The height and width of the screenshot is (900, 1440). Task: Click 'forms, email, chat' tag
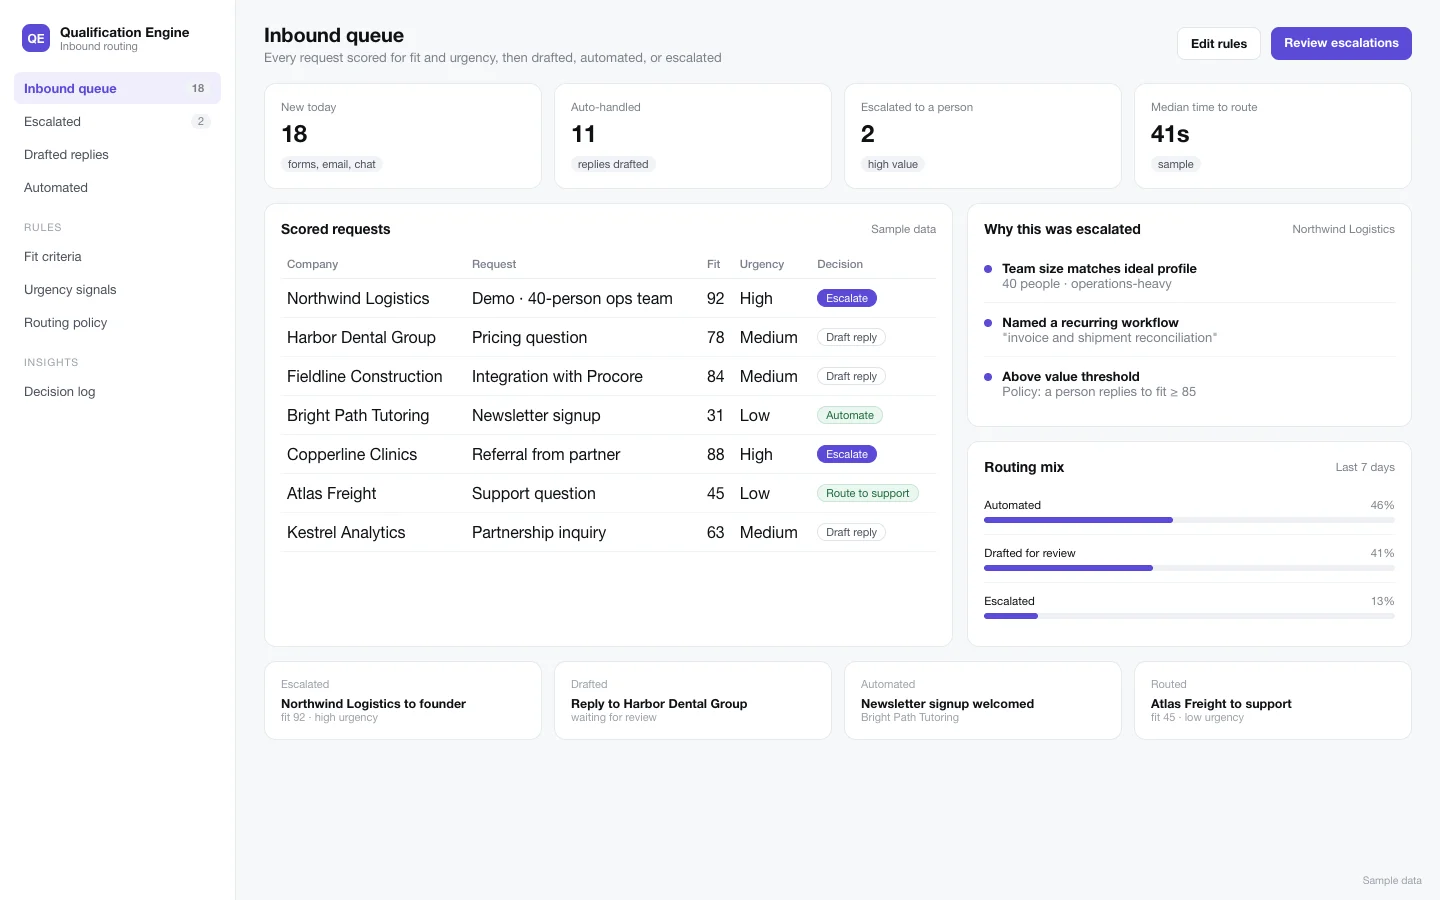(x=332, y=164)
